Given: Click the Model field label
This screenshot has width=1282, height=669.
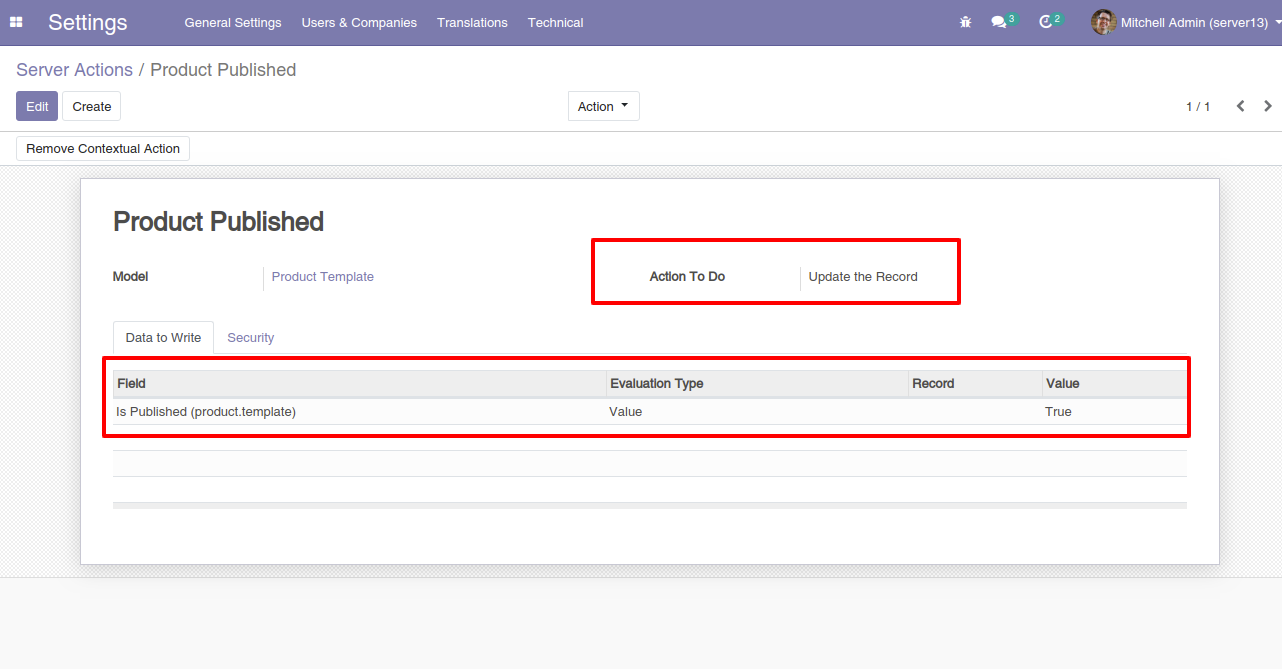Looking at the screenshot, I should click(130, 277).
